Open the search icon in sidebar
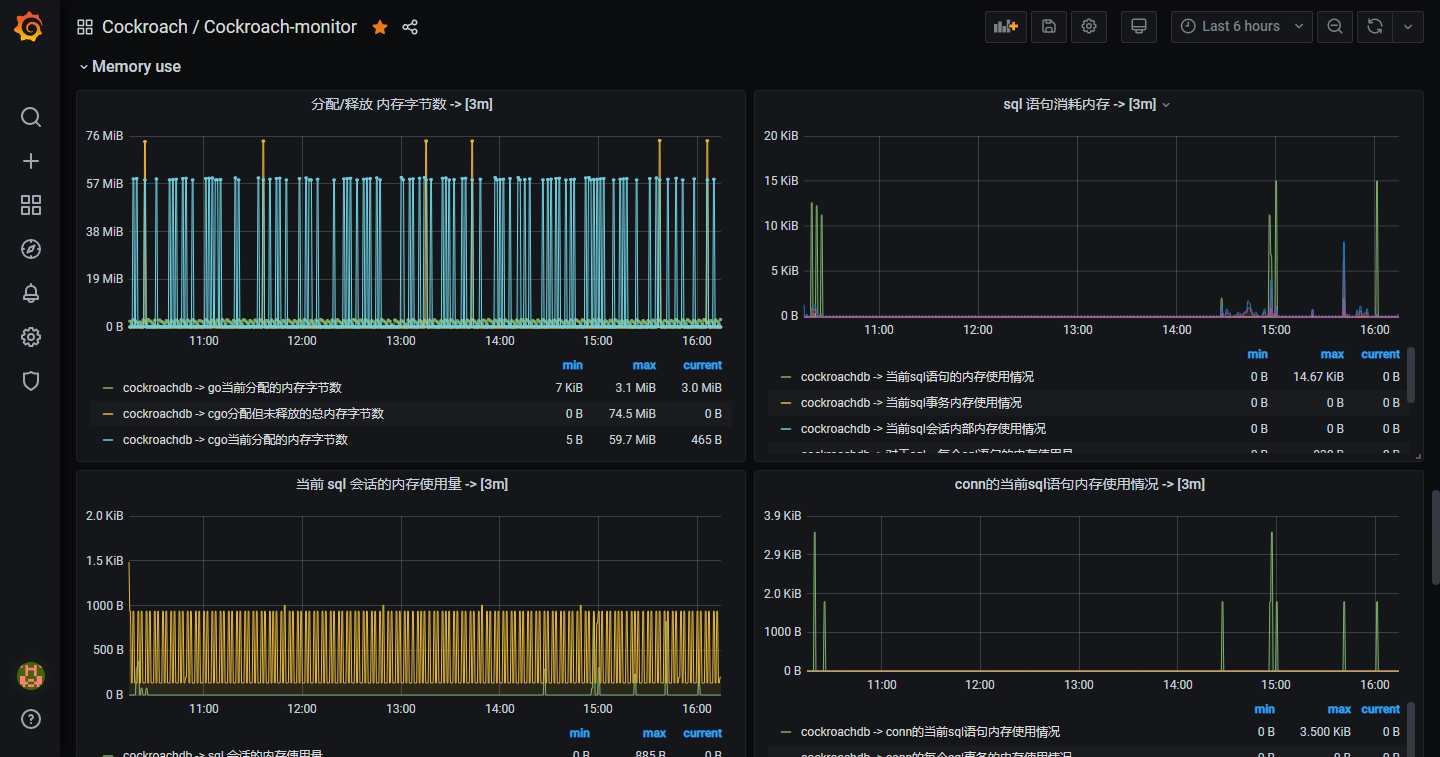1440x757 pixels. [x=31, y=118]
